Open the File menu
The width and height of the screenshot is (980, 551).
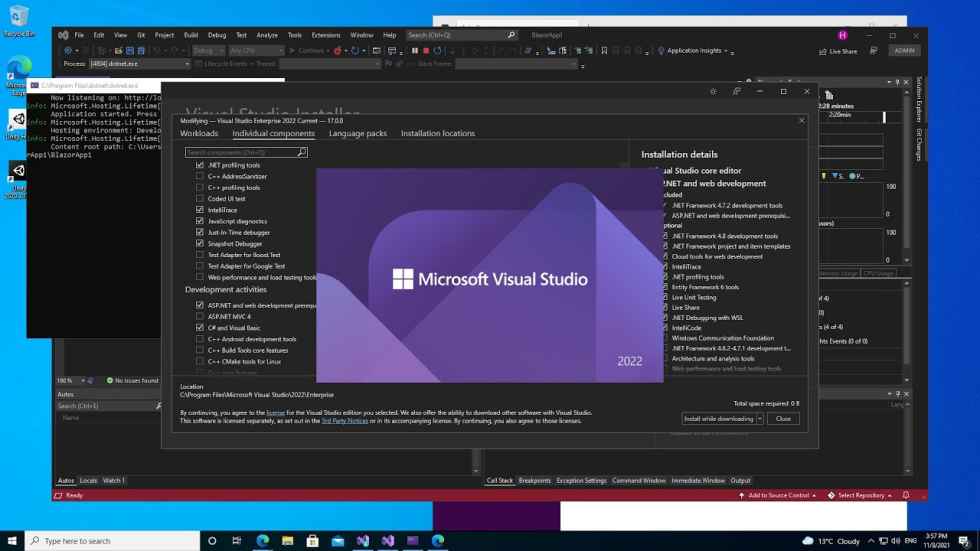(79, 35)
